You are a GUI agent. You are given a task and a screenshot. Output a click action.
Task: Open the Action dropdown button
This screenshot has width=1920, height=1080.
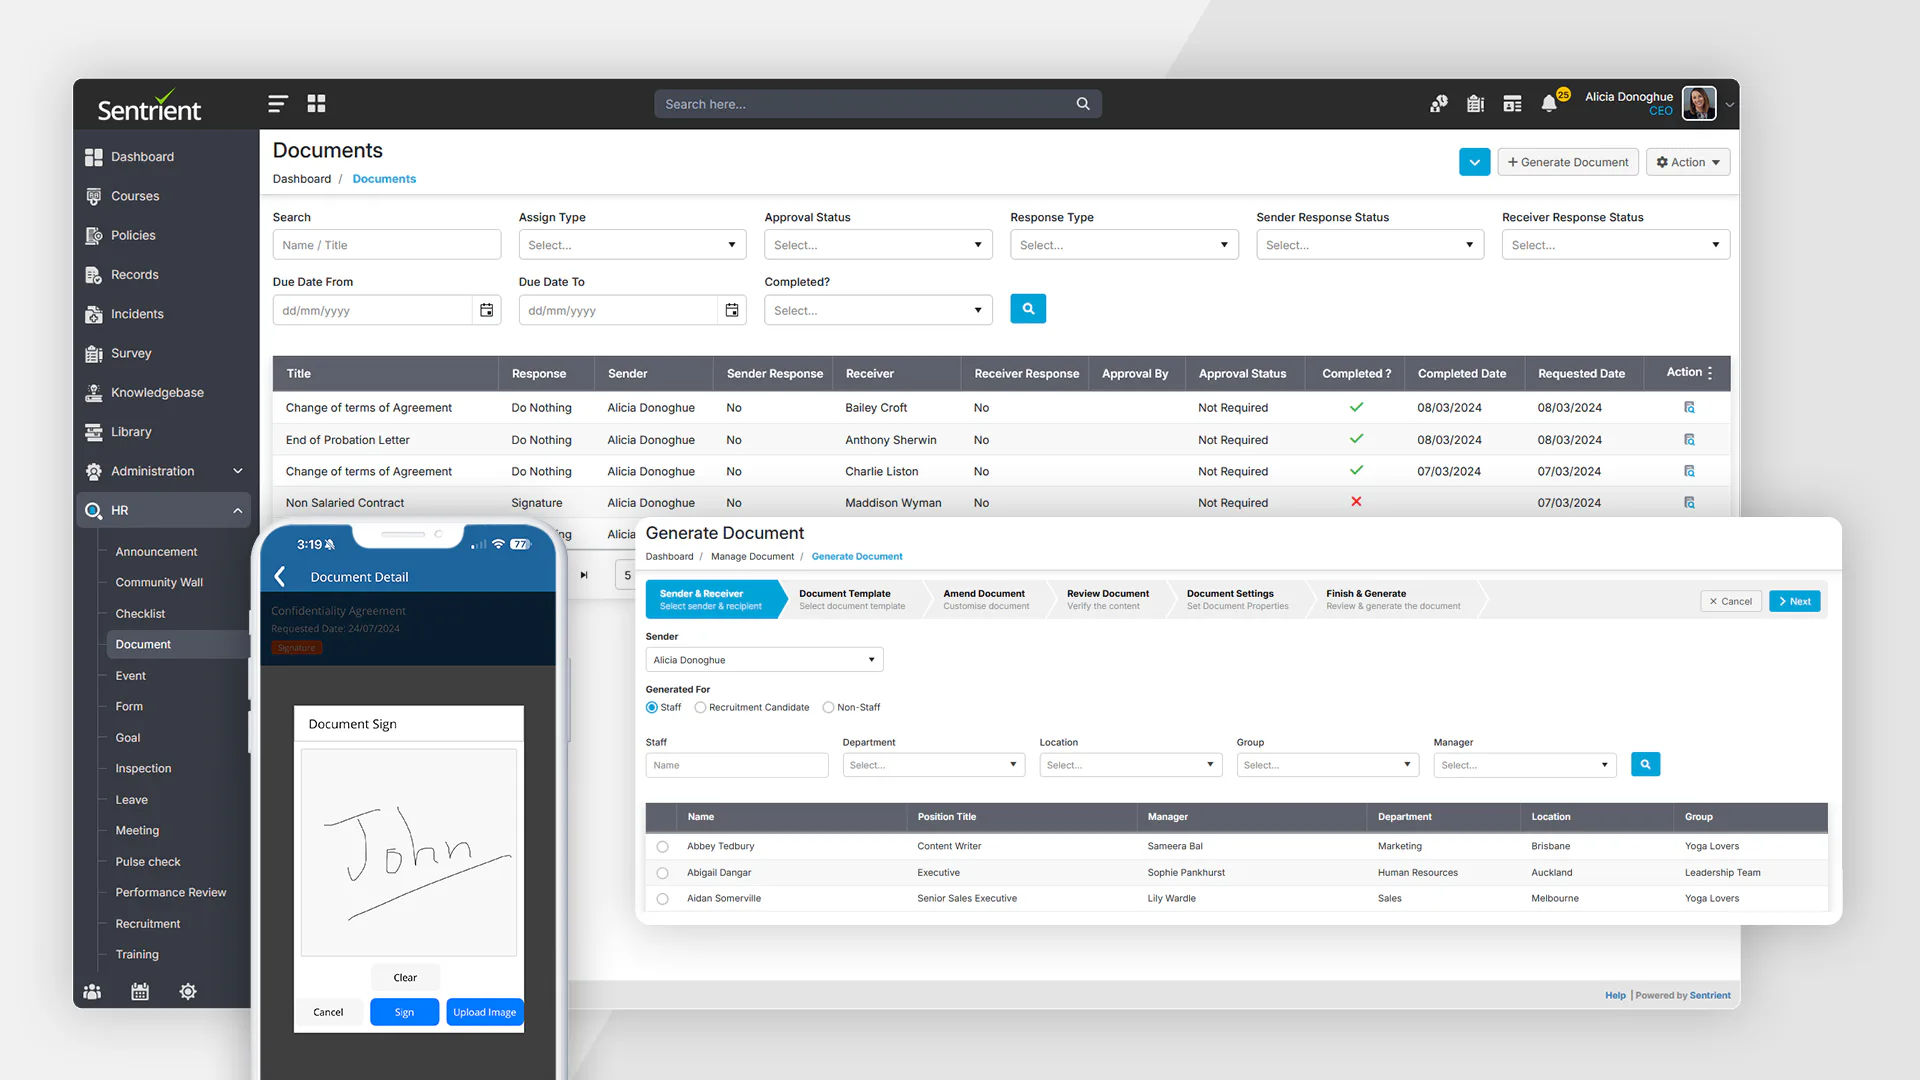(x=1688, y=162)
